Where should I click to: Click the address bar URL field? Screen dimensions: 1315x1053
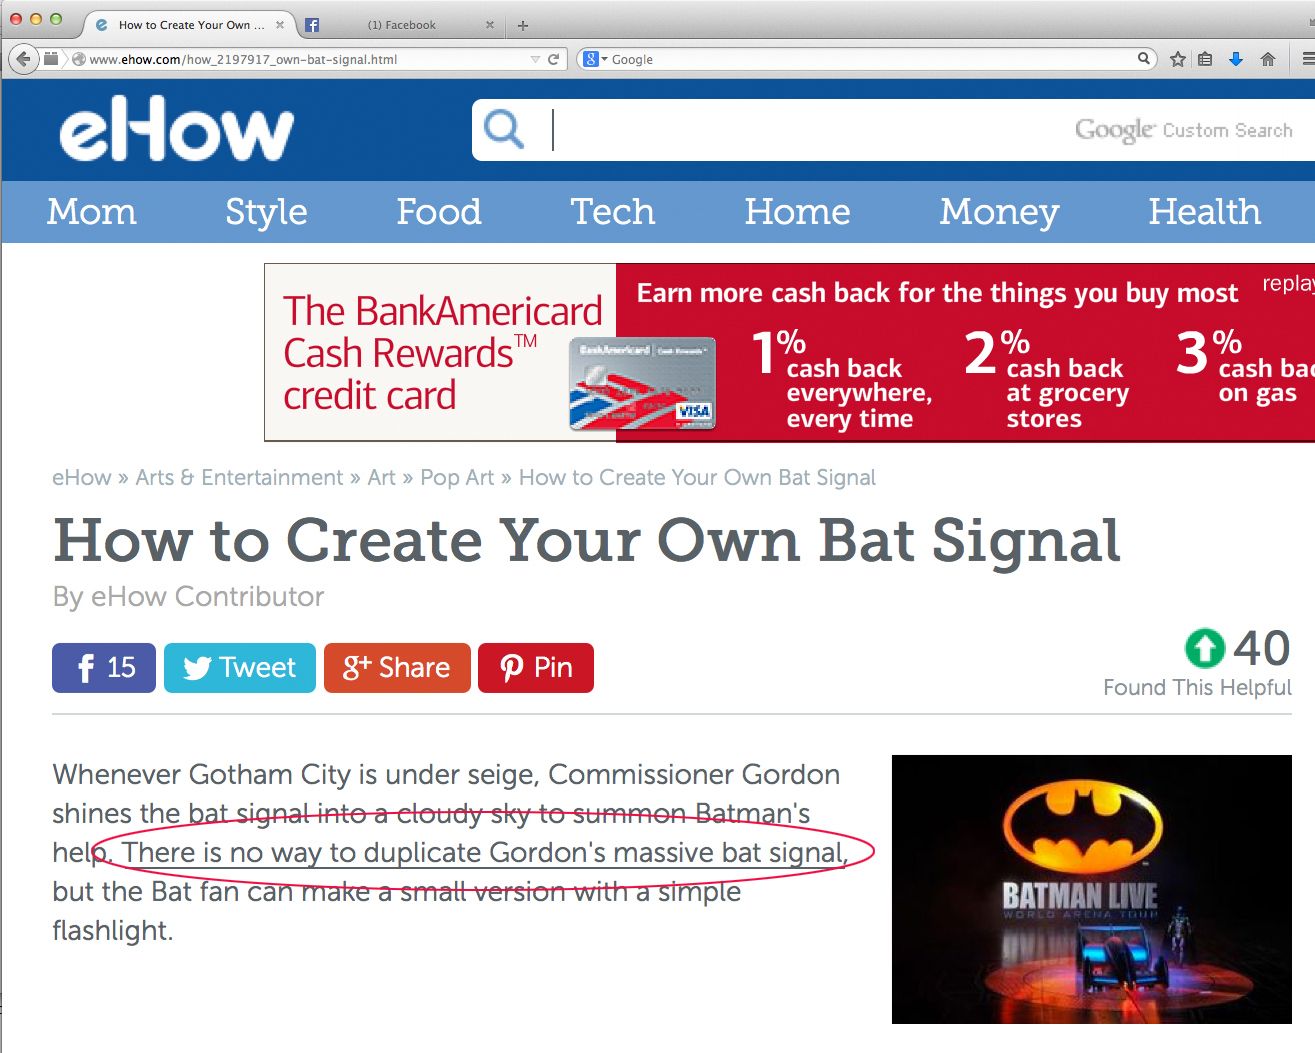click(x=308, y=60)
